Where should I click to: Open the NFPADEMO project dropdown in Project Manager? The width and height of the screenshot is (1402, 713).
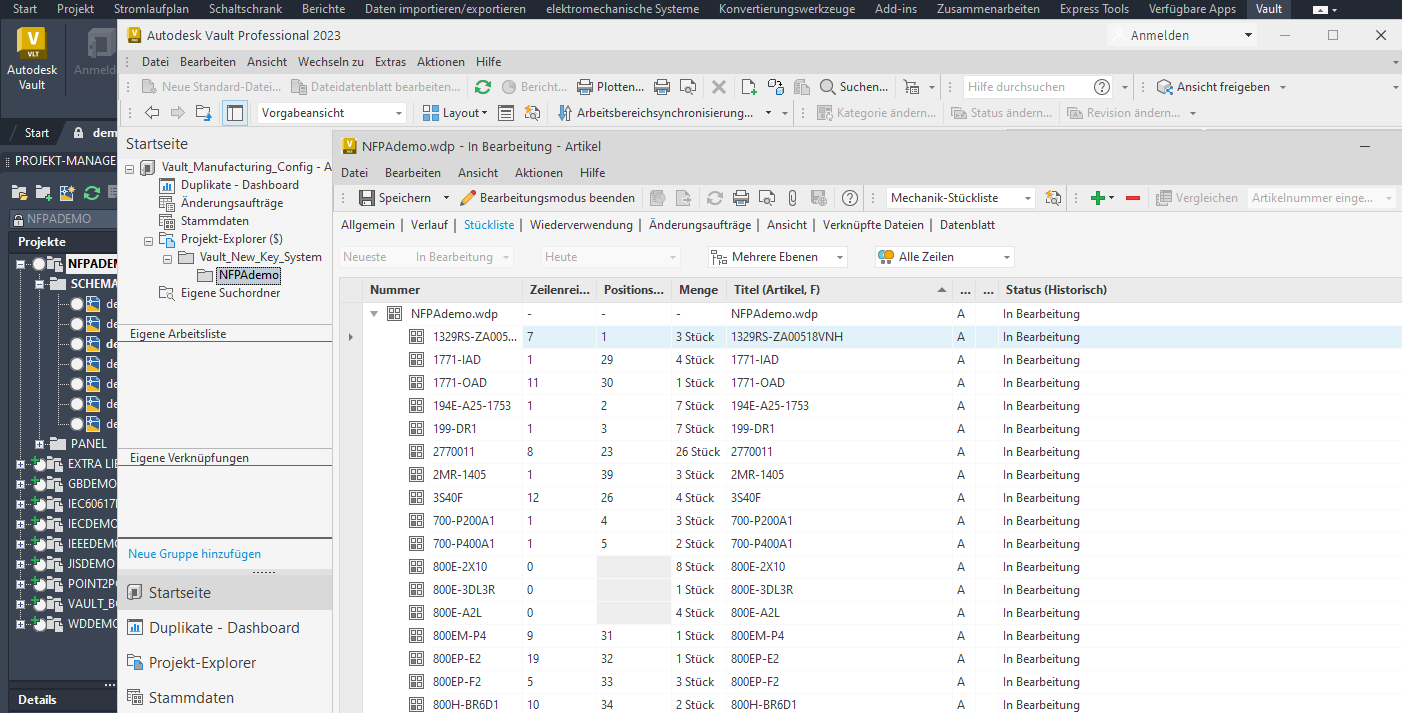click(x=62, y=219)
